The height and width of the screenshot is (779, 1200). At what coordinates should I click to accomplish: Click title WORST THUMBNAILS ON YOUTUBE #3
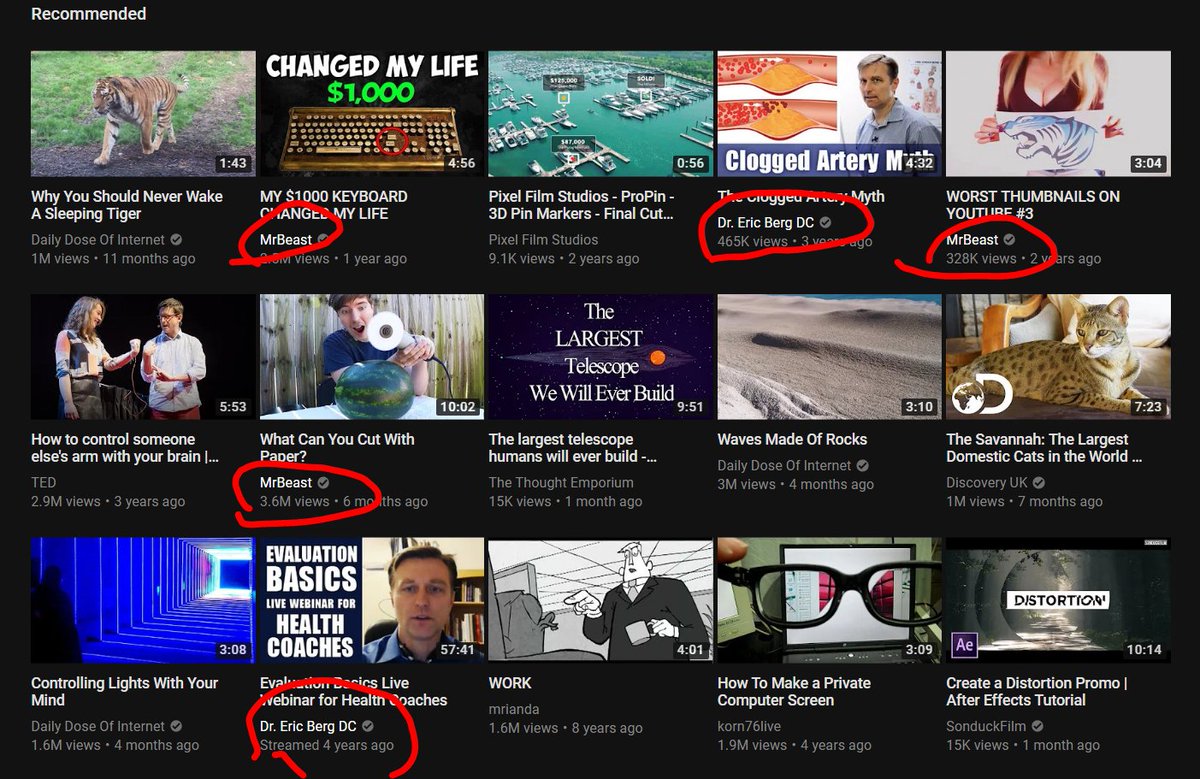coord(1033,205)
